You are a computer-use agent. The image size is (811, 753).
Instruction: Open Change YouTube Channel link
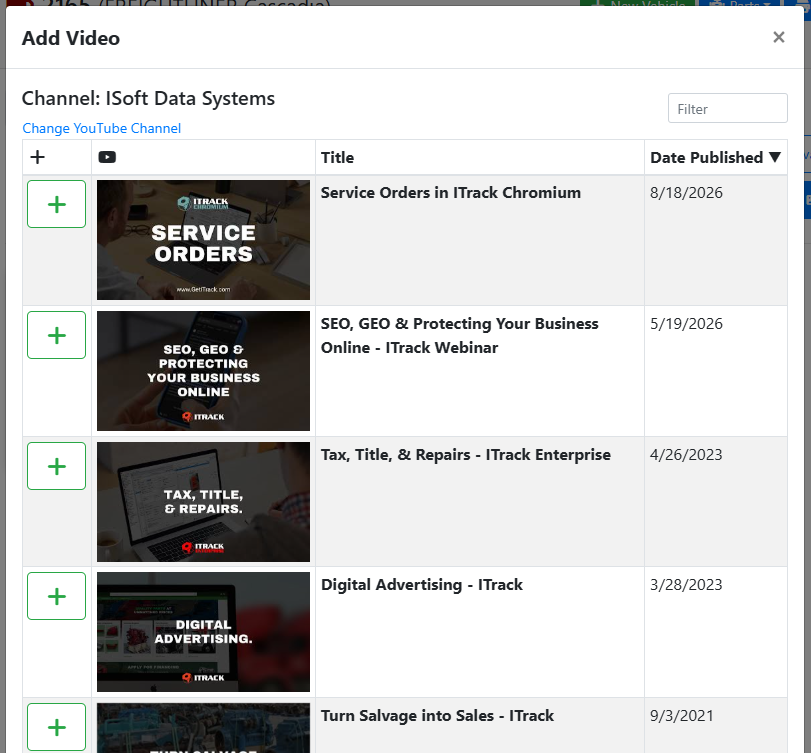point(101,128)
